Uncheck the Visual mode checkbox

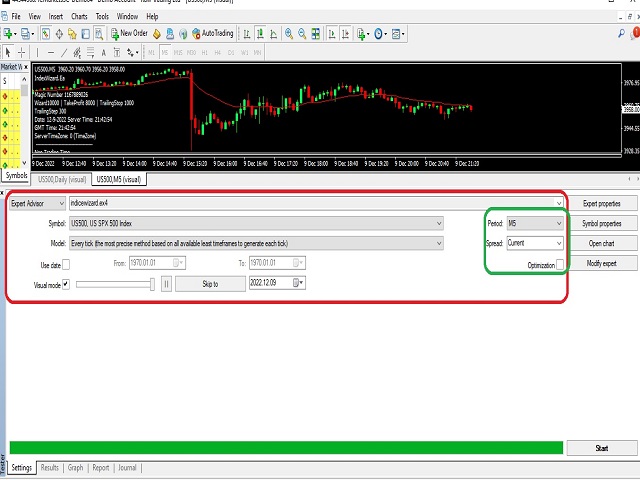click(x=66, y=284)
